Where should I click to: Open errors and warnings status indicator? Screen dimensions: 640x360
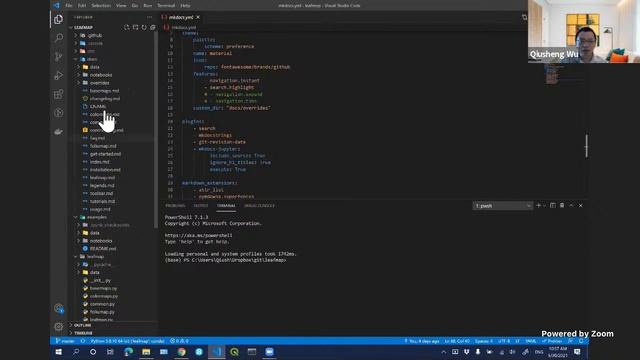[179, 341]
